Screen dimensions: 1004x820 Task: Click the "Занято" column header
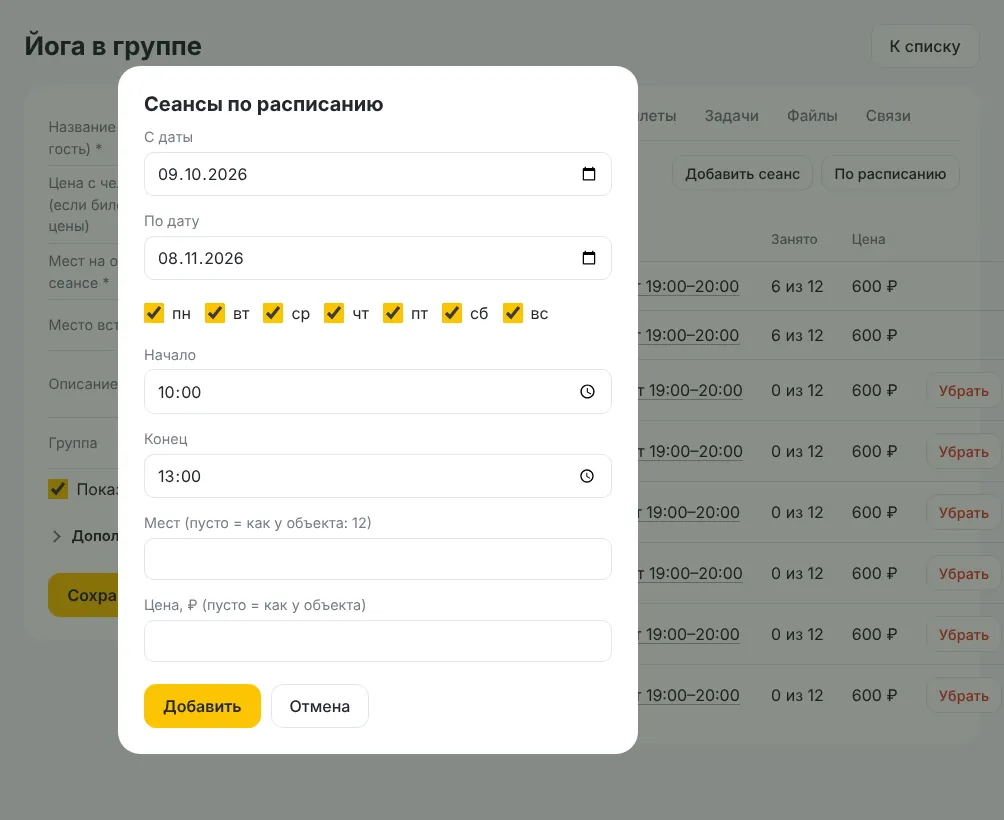click(x=794, y=239)
